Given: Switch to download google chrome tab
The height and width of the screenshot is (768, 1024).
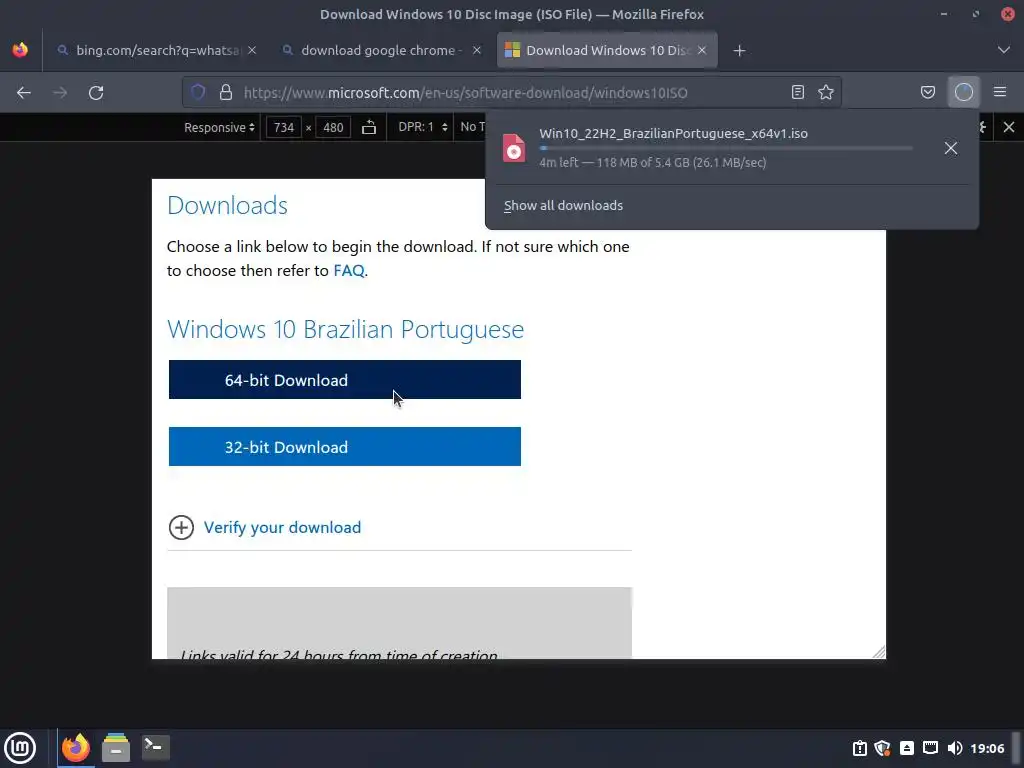Looking at the screenshot, I should click(x=382, y=50).
